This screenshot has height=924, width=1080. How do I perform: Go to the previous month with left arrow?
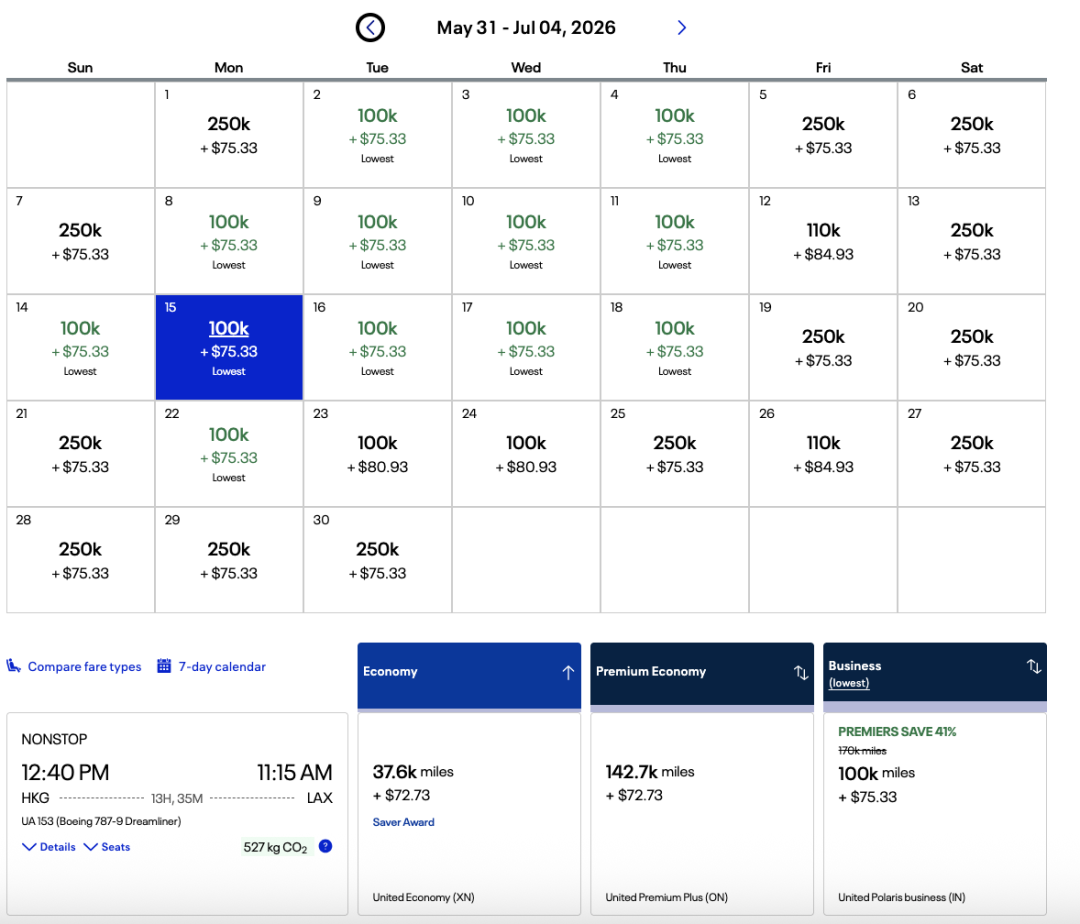coord(370,28)
